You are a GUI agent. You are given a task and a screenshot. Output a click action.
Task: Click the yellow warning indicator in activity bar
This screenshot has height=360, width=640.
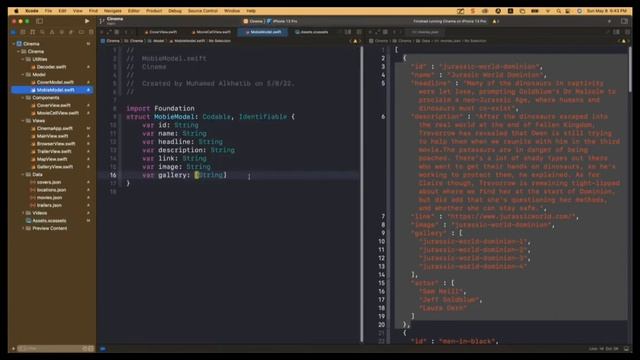[495, 21]
